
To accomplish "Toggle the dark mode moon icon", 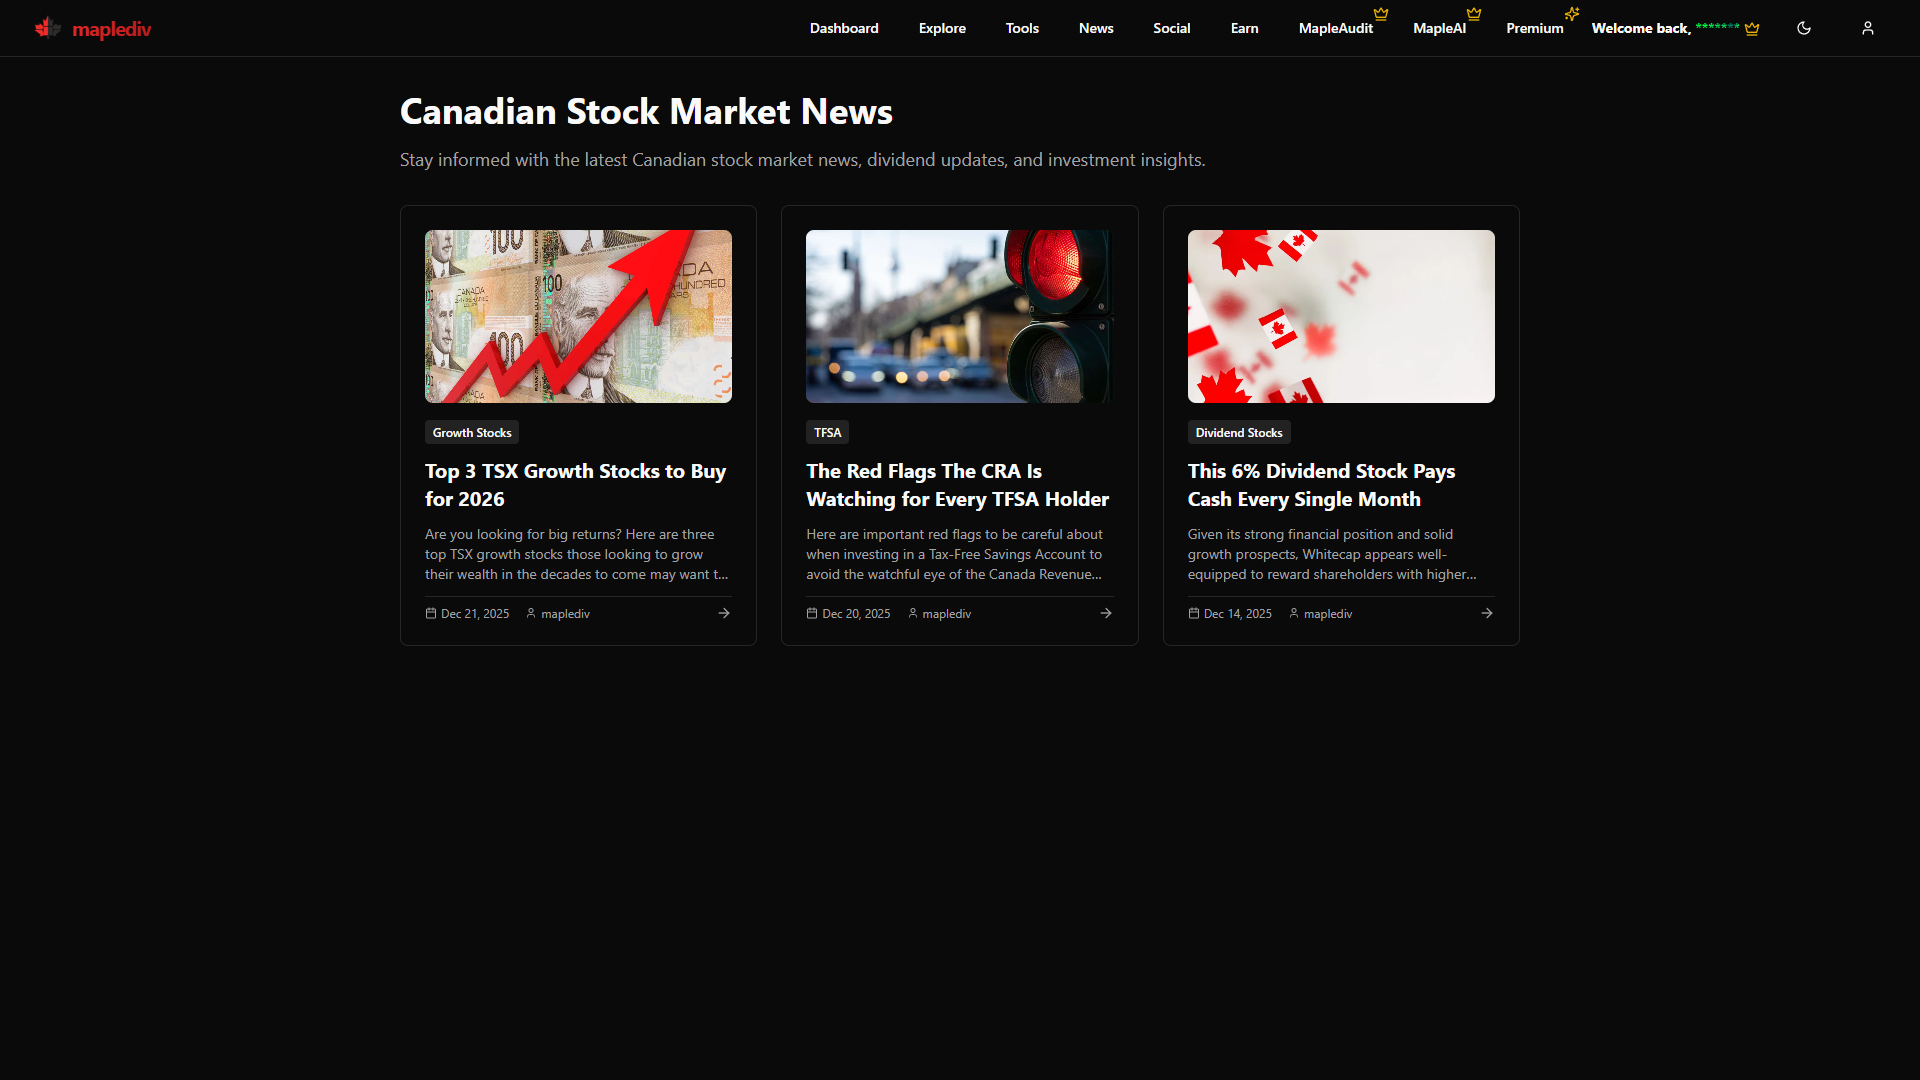I will click(1804, 28).
